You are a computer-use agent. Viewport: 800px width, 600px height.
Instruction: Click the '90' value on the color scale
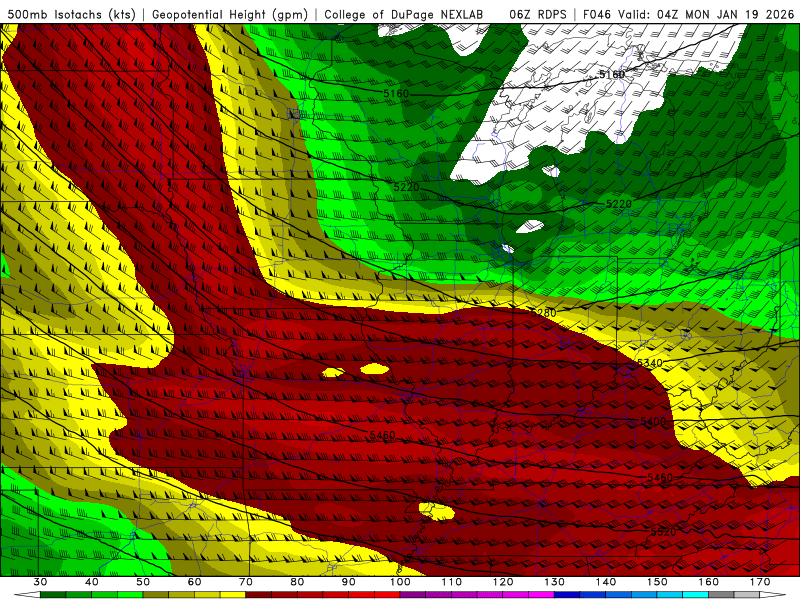point(349,582)
